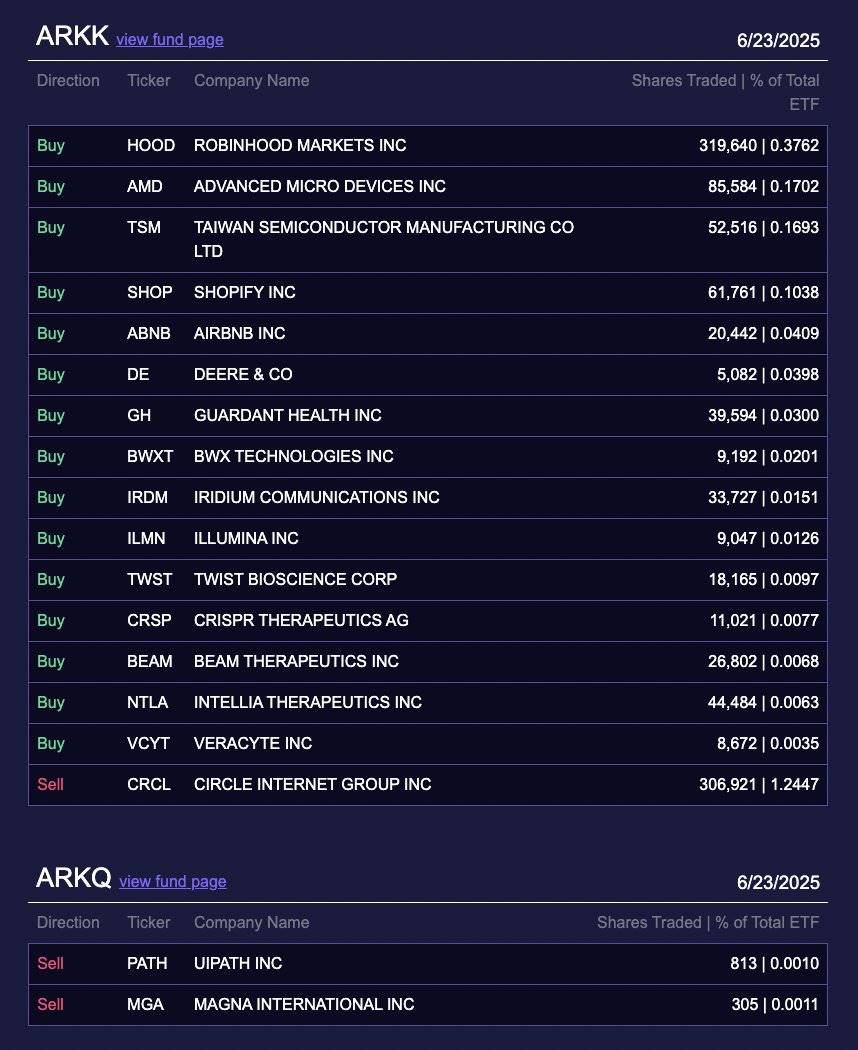
Task: Click the Direction column header in ARKK
Action: click(x=68, y=81)
